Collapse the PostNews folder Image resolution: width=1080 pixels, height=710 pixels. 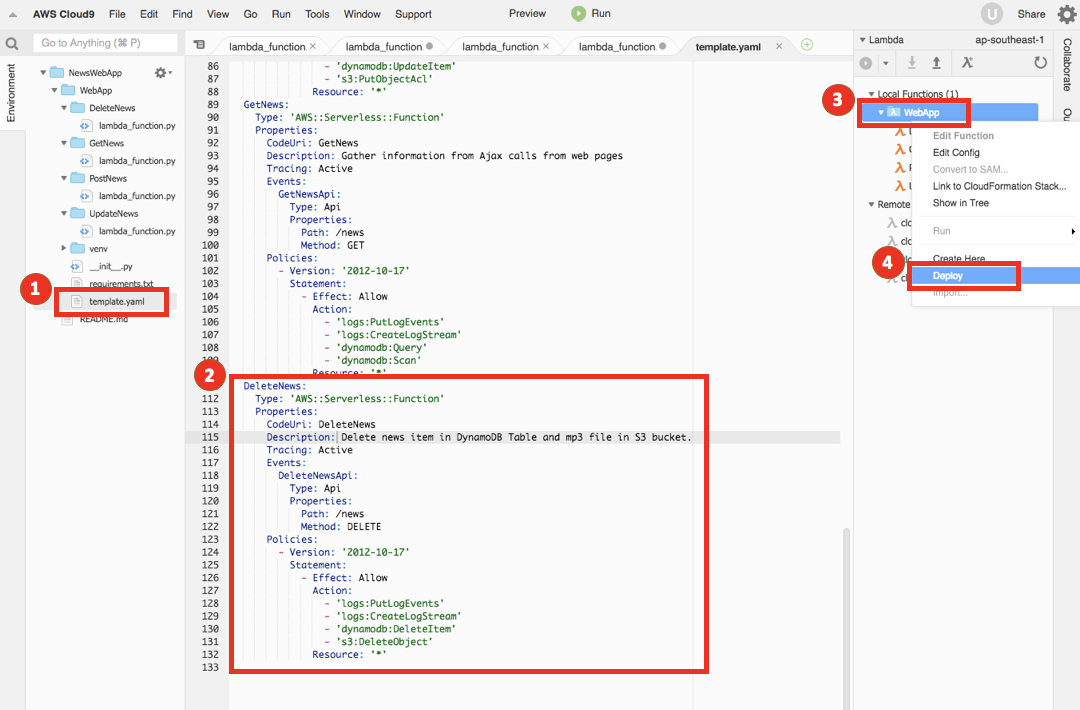point(64,178)
